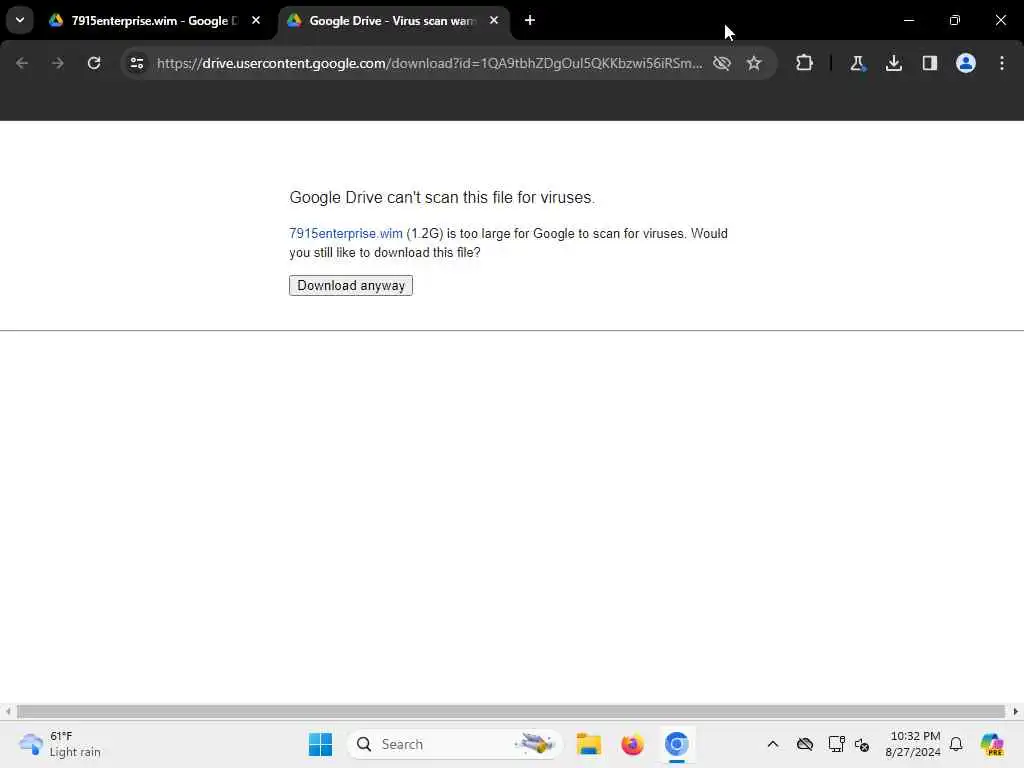Open the weather widget showing Light rain
The width and height of the screenshot is (1024, 768).
(60, 744)
